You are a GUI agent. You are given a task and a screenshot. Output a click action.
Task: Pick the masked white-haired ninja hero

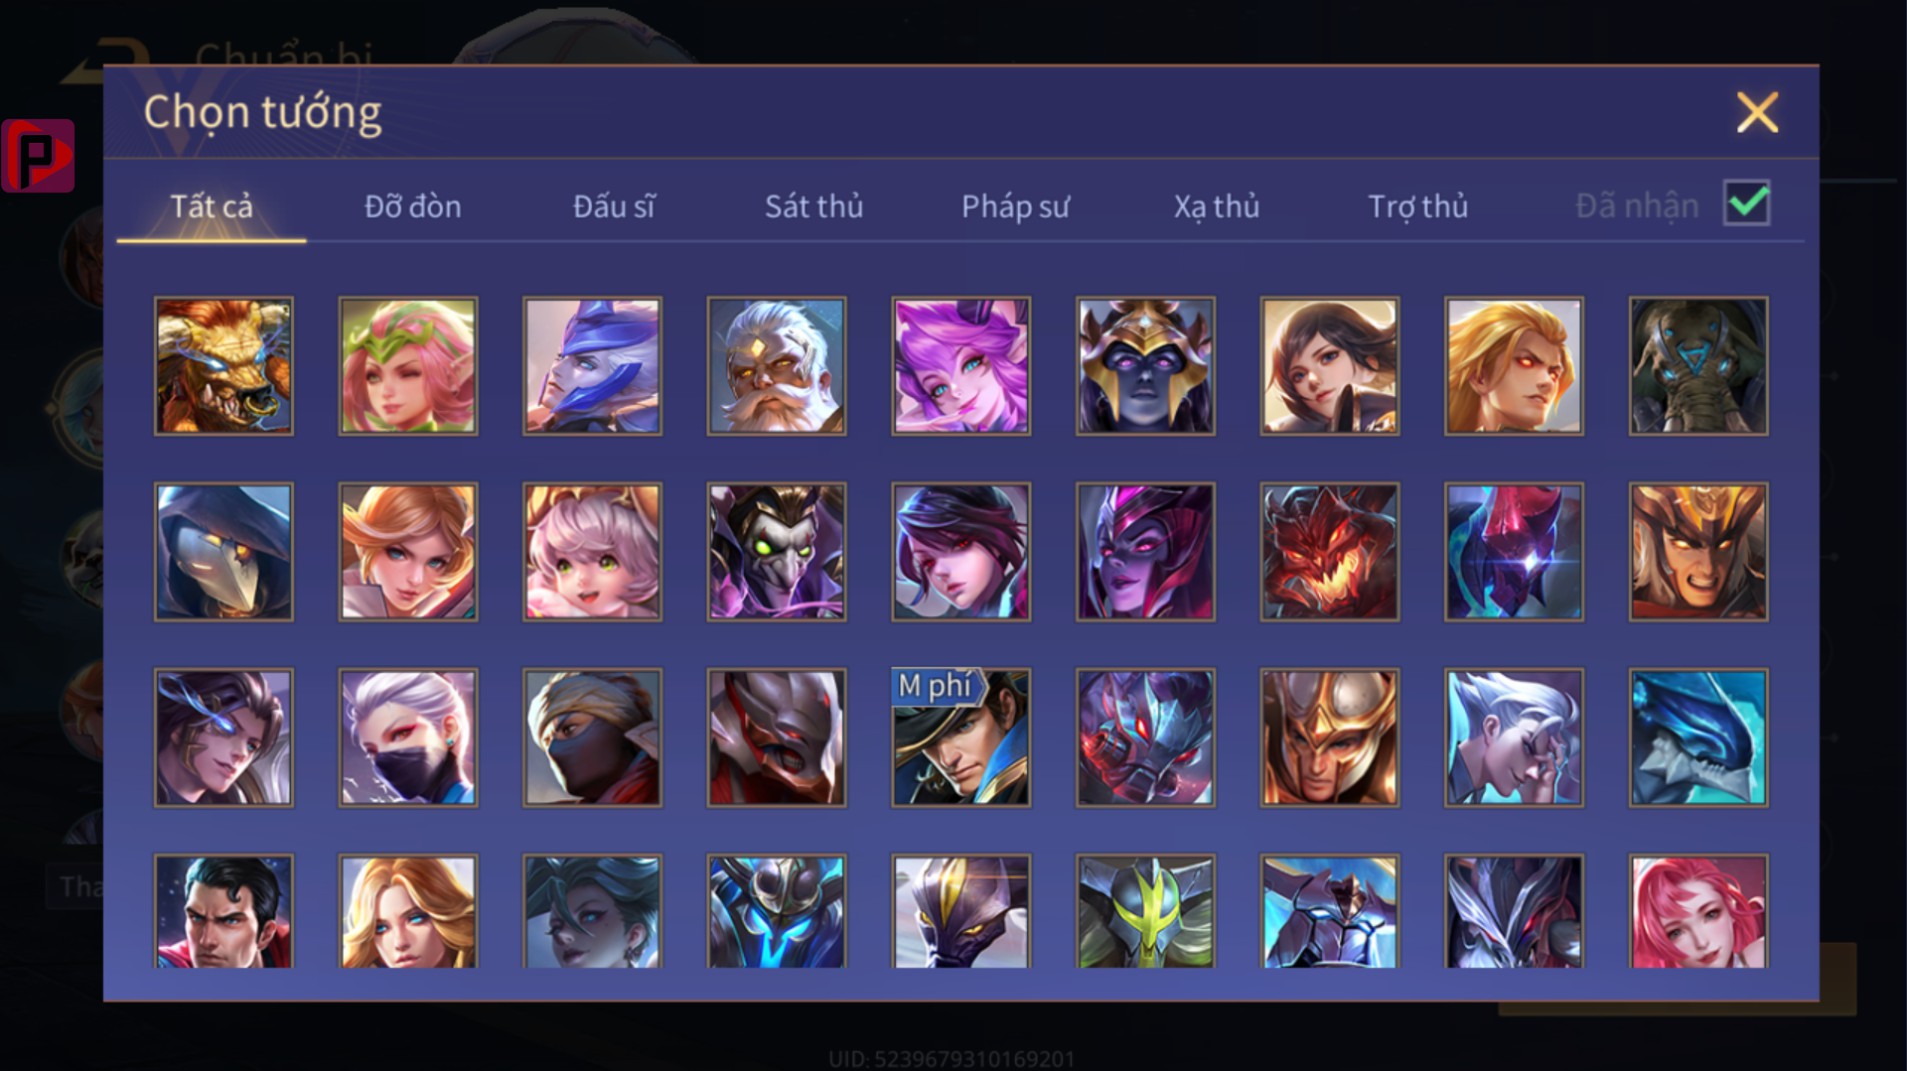(x=408, y=738)
